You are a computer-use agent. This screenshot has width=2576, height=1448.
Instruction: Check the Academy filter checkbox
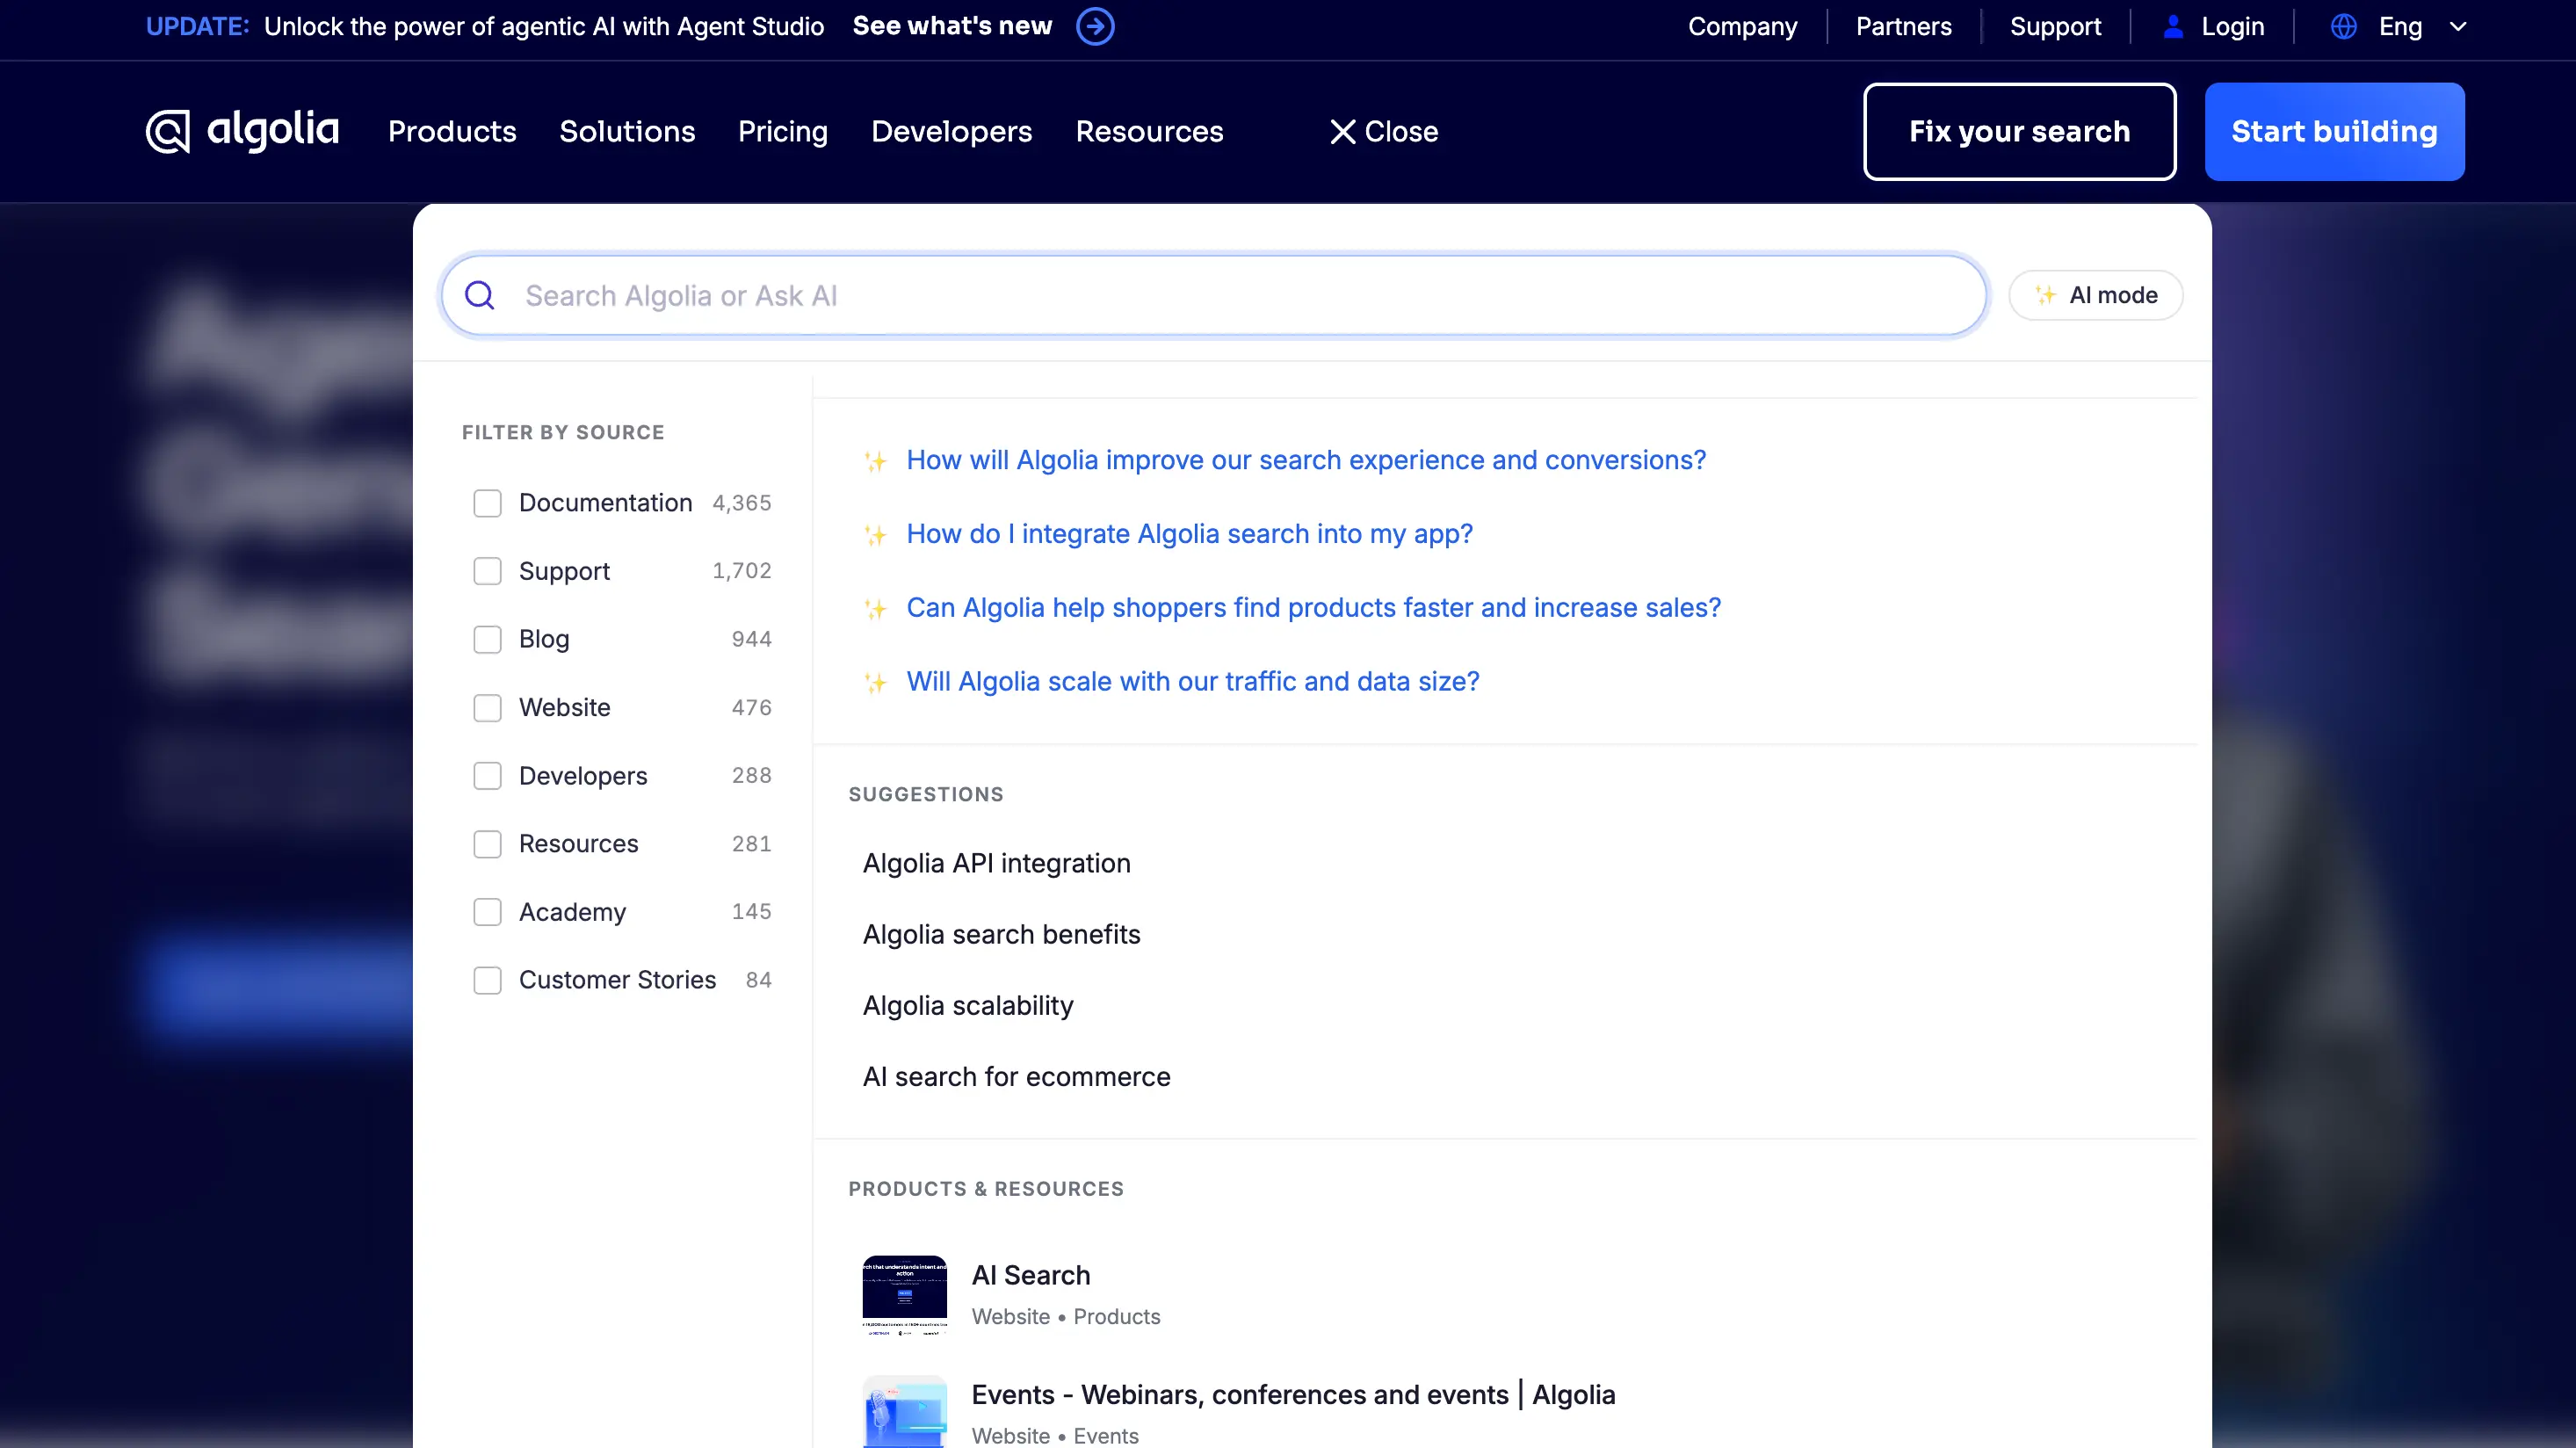487,912
